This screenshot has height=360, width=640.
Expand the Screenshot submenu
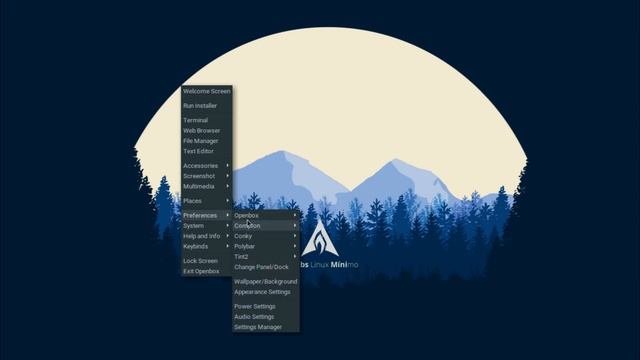click(207, 176)
